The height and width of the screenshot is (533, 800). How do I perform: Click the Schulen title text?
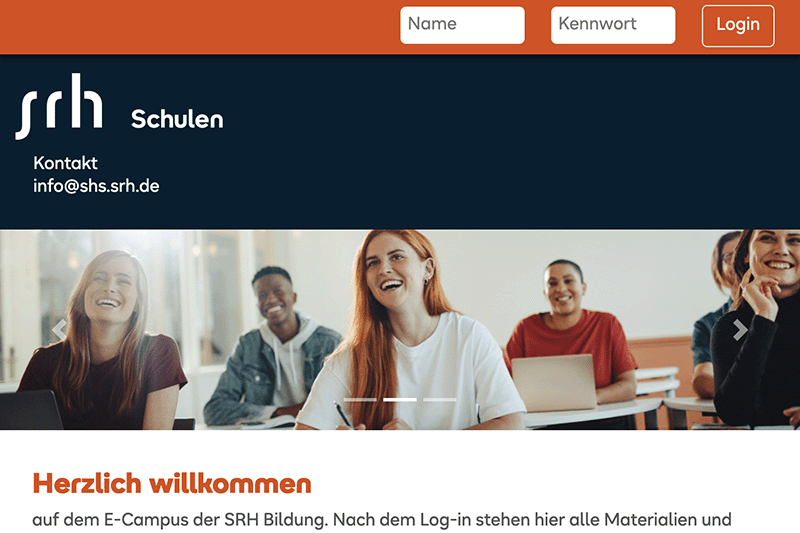pyautogui.click(x=177, y=119)
